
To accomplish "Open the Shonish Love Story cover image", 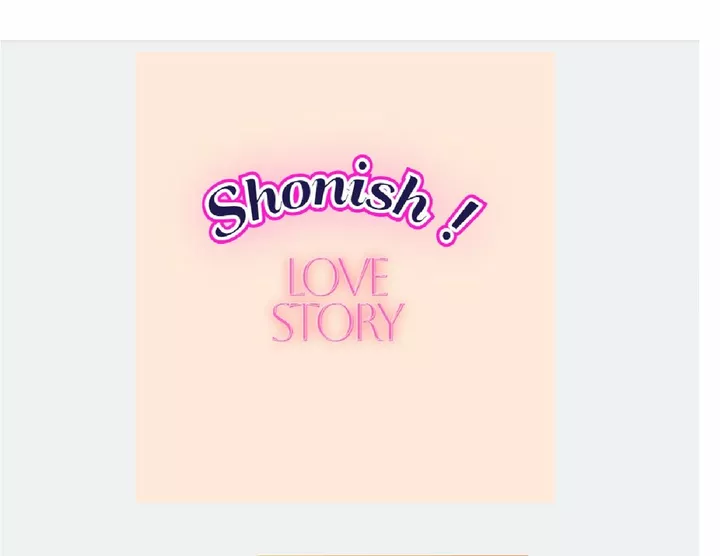I will (x=345, y=277).
